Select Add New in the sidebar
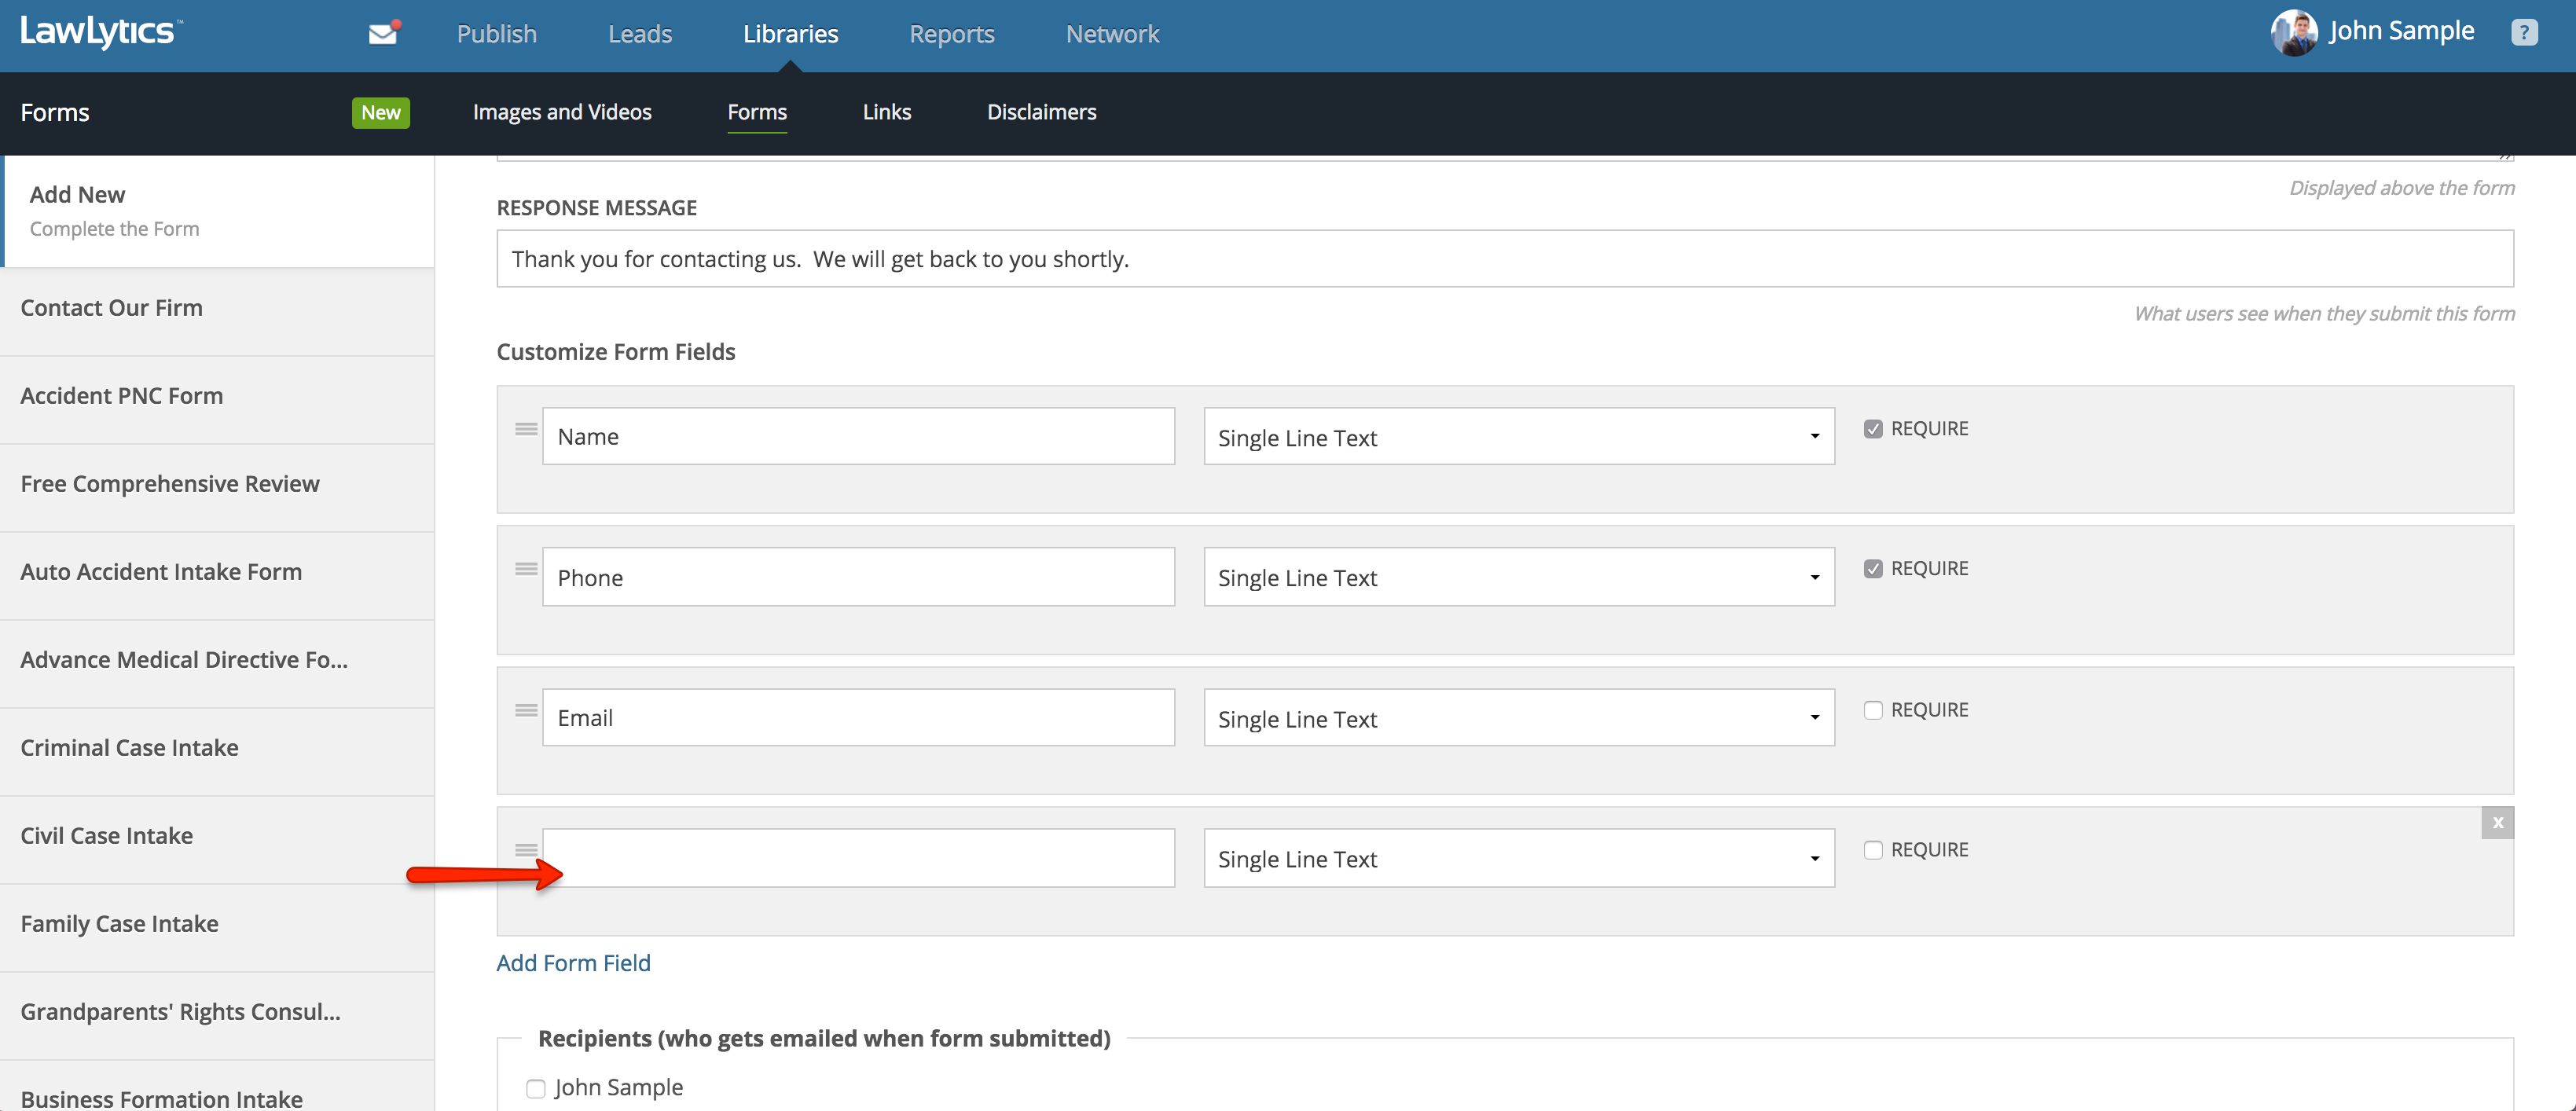This screenshot has height=1111, width=2576. [x=217, y=211]
